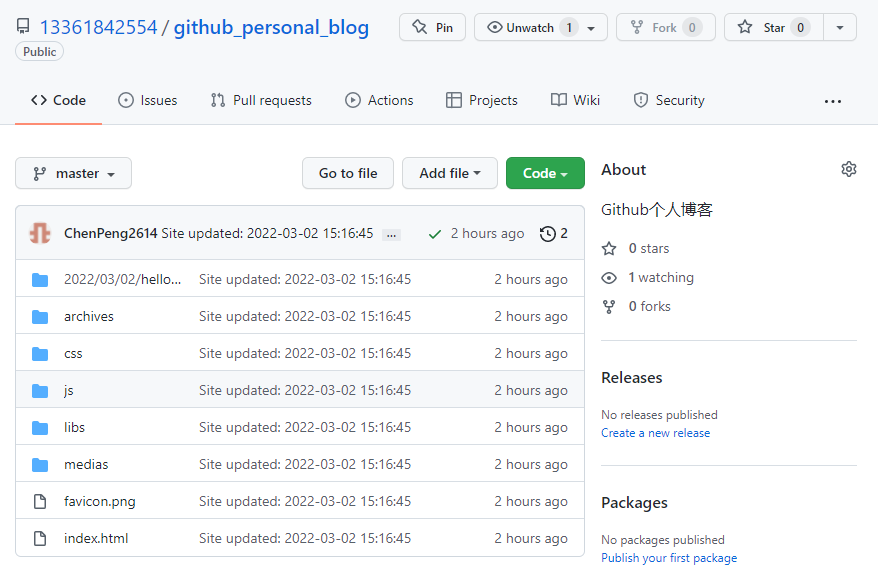The height and width of the screenshot is (570, 878).
Task: Star the repository
Action: pyautogui.click(x=774, y=27)
